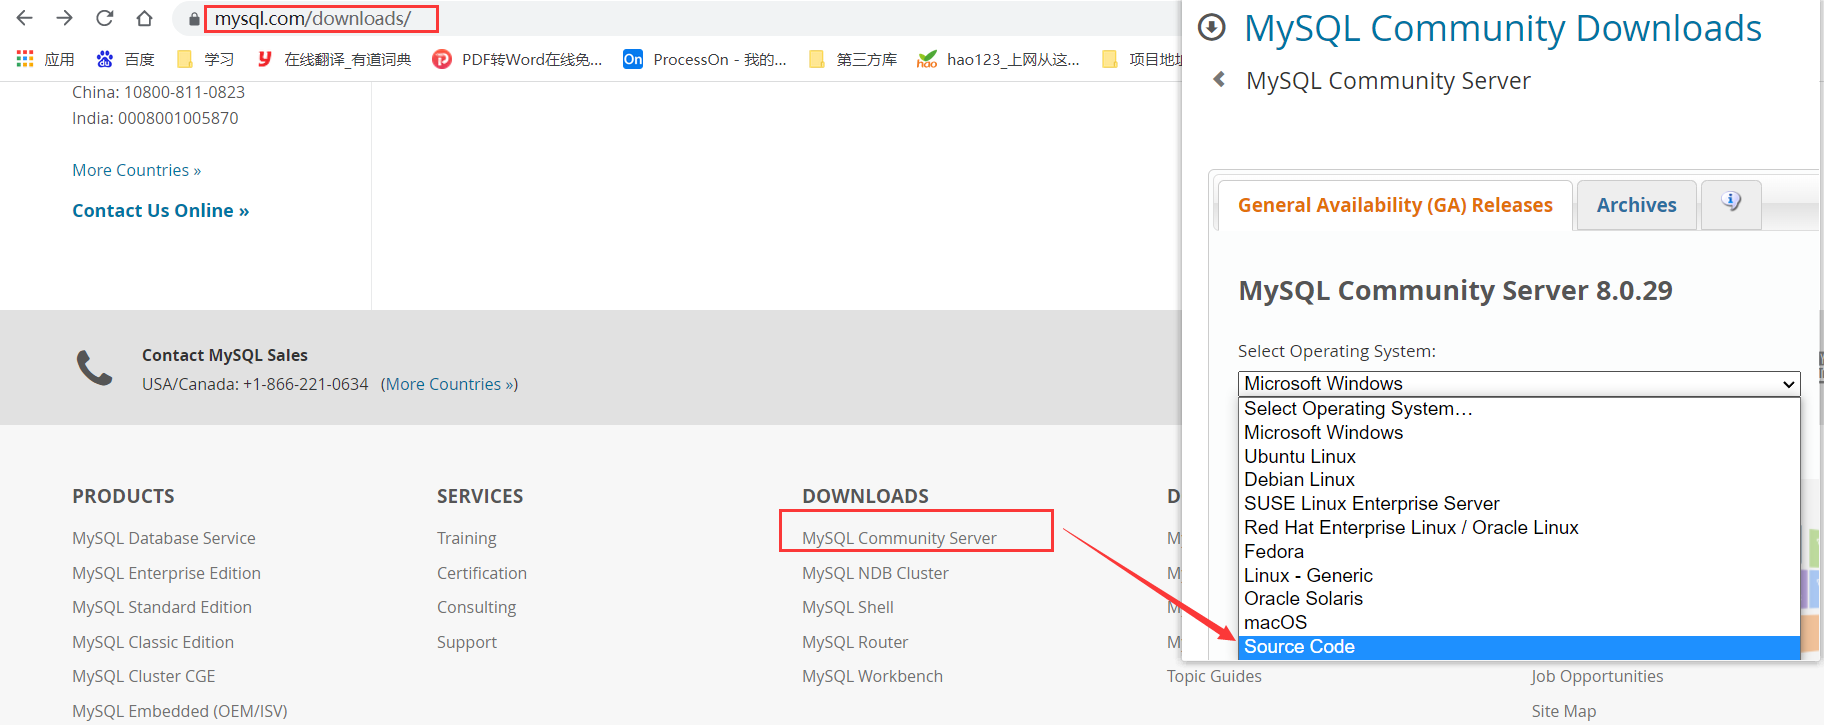The image size is (1824, 725).
Task: Open the information icon tab
Action: [1731, 202]
